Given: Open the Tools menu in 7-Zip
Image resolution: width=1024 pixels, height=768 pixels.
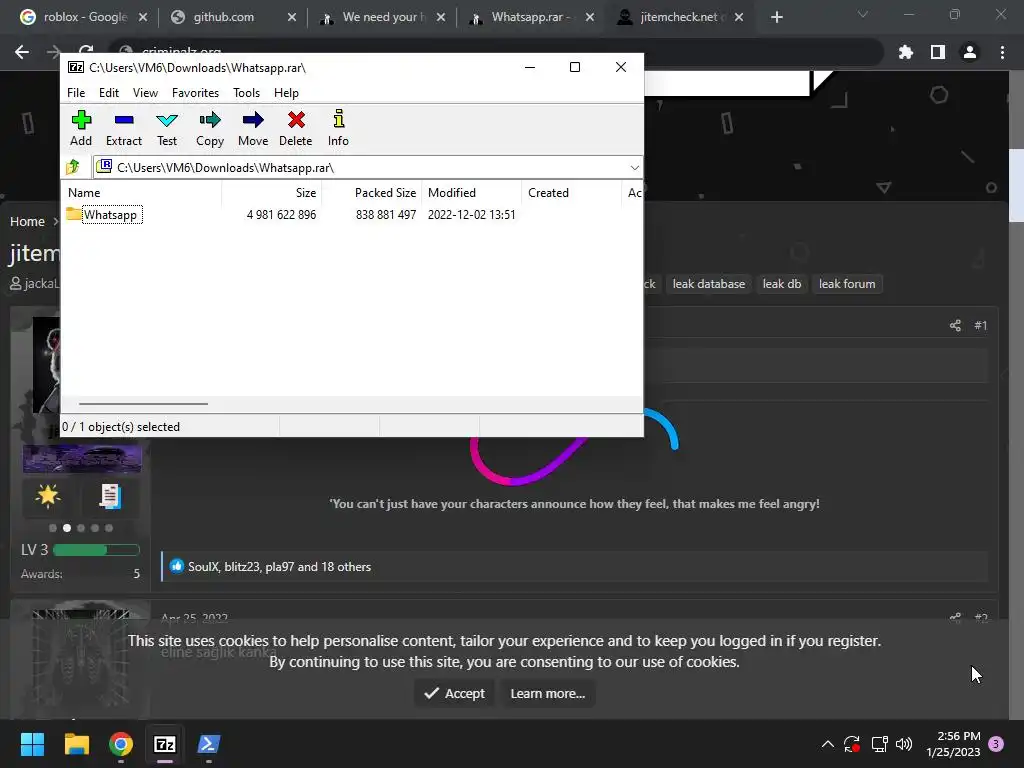Looking at the screenshot, I should coord(246,93).
